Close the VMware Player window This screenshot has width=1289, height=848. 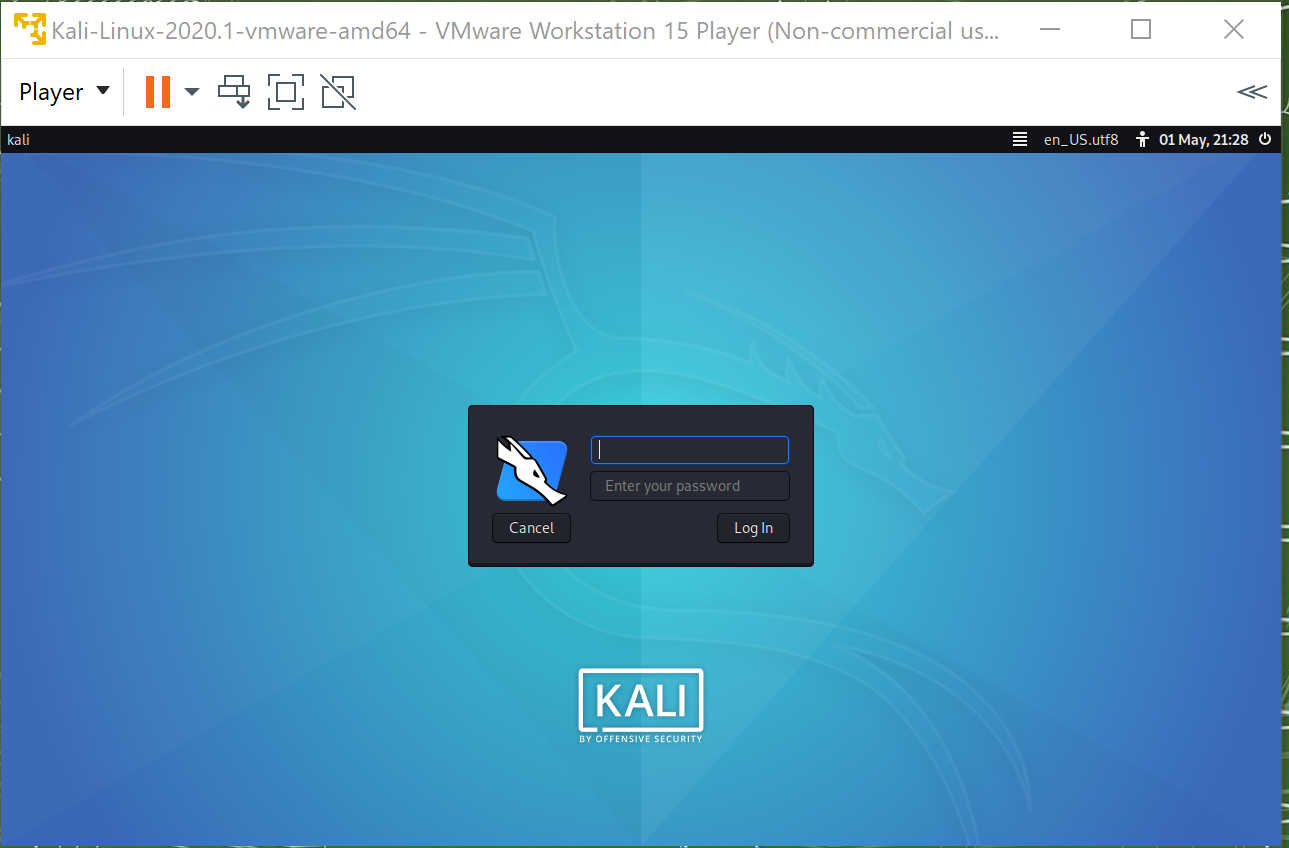[1234, 30]
